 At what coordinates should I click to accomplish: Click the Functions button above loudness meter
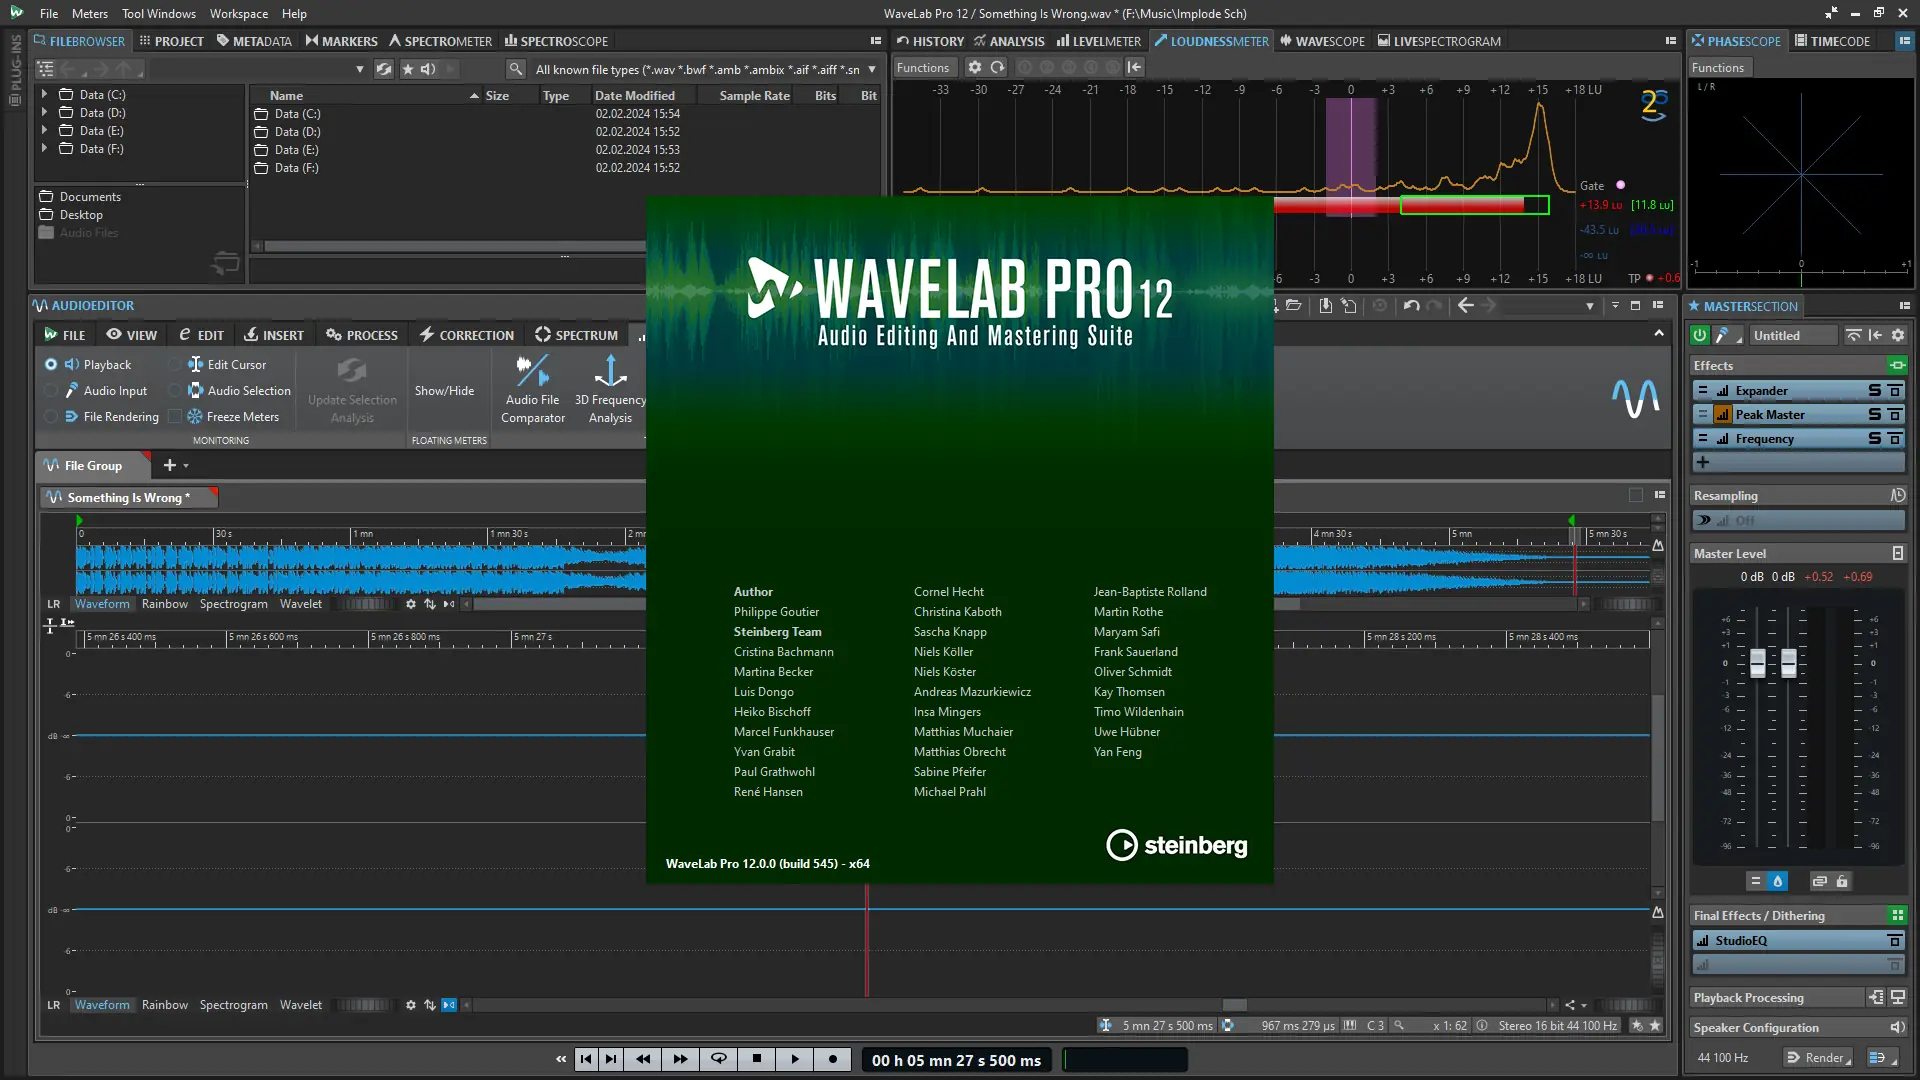click(x=923, y=67)
